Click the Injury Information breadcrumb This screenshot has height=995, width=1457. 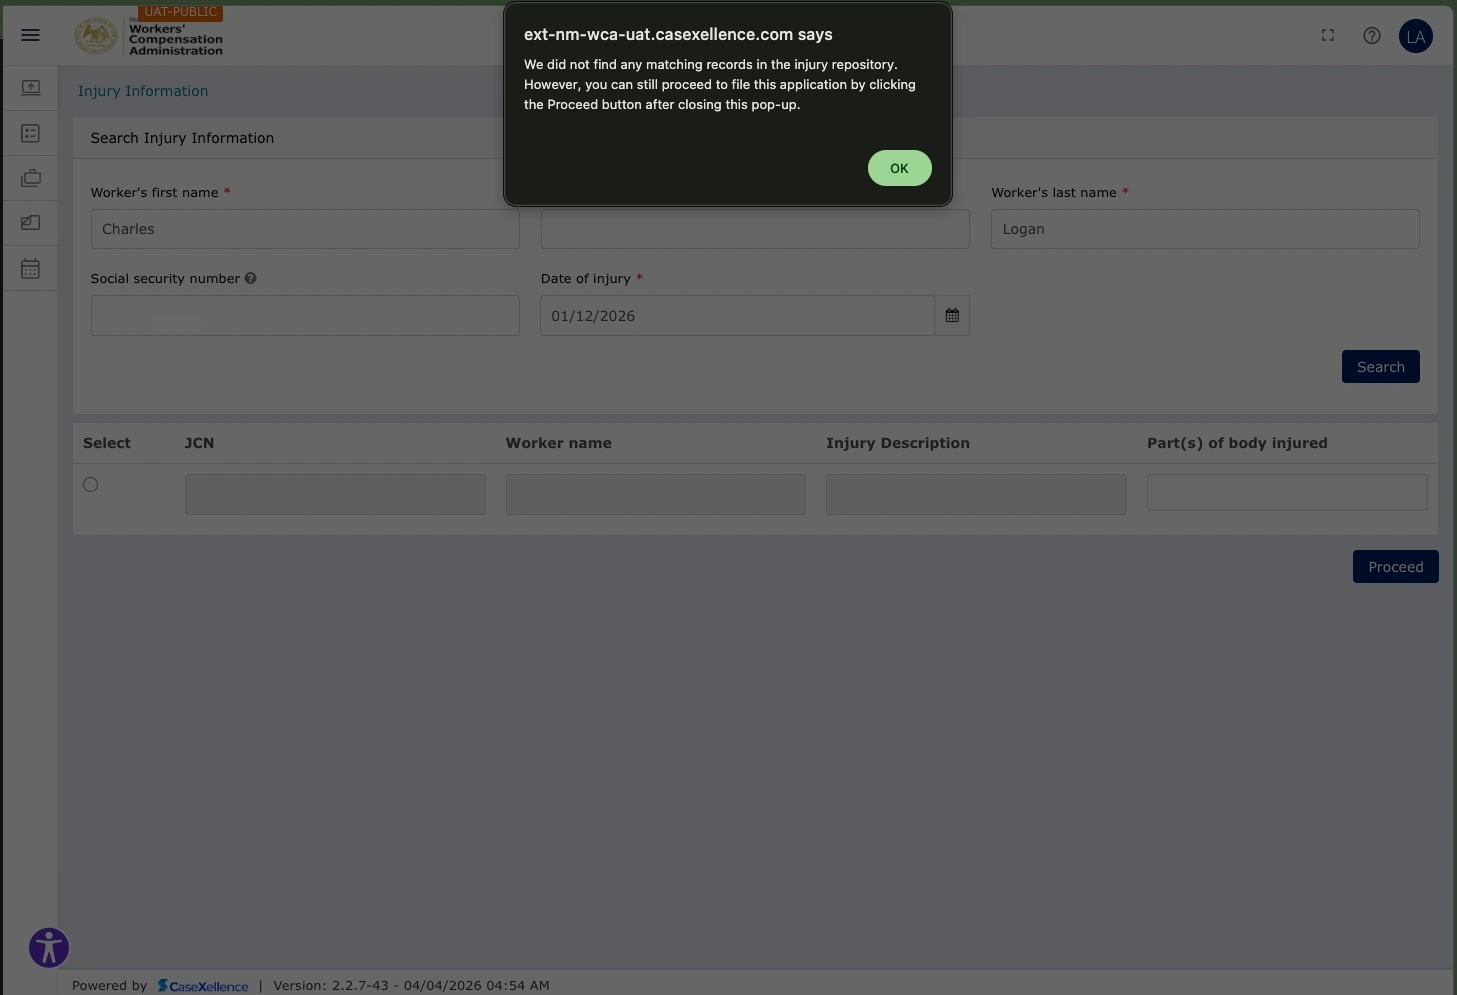click(x=143, y=91)
